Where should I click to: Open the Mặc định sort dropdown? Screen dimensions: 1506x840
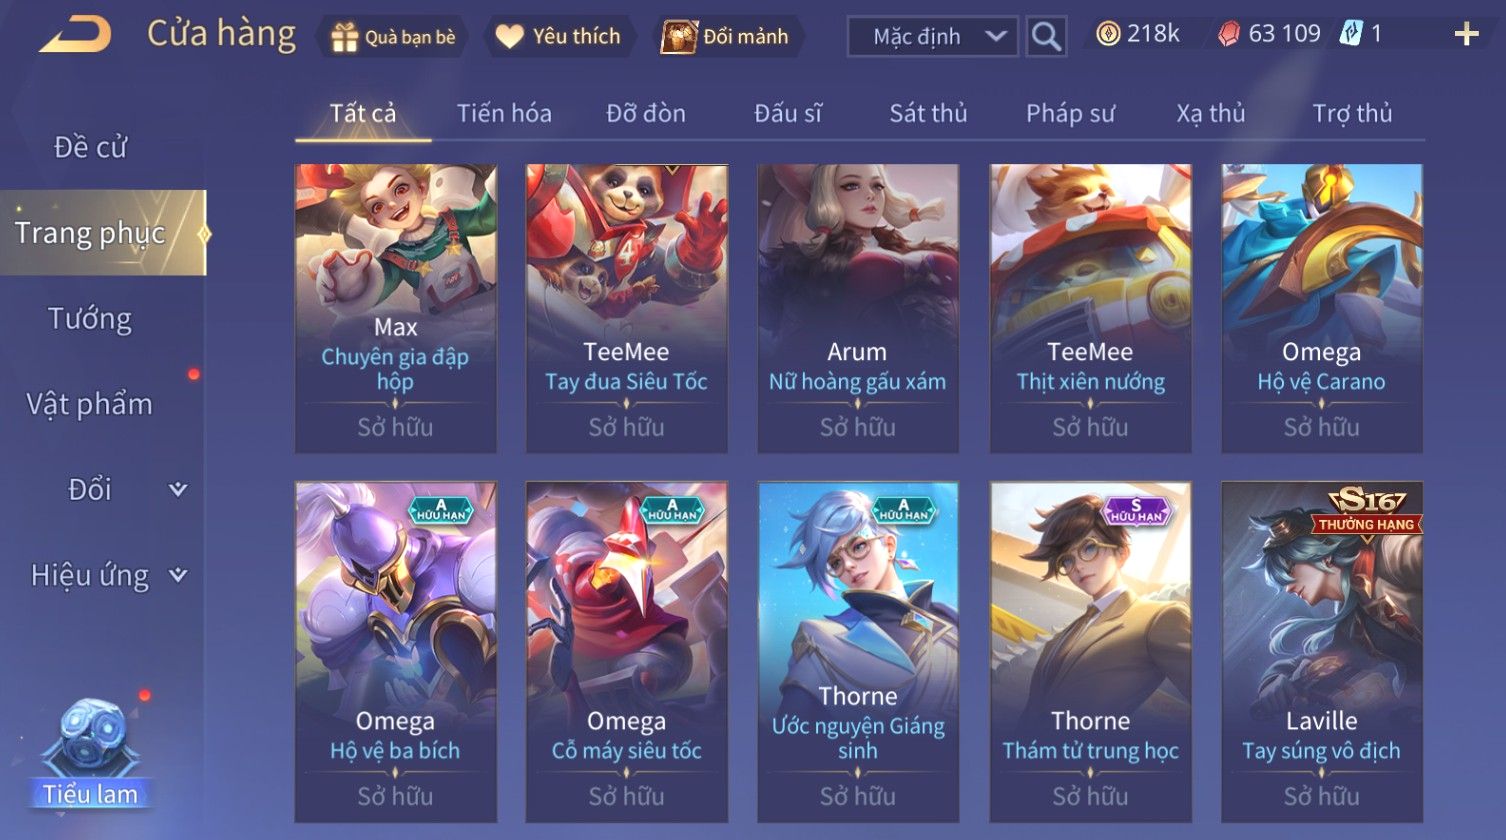click(932, 37)
